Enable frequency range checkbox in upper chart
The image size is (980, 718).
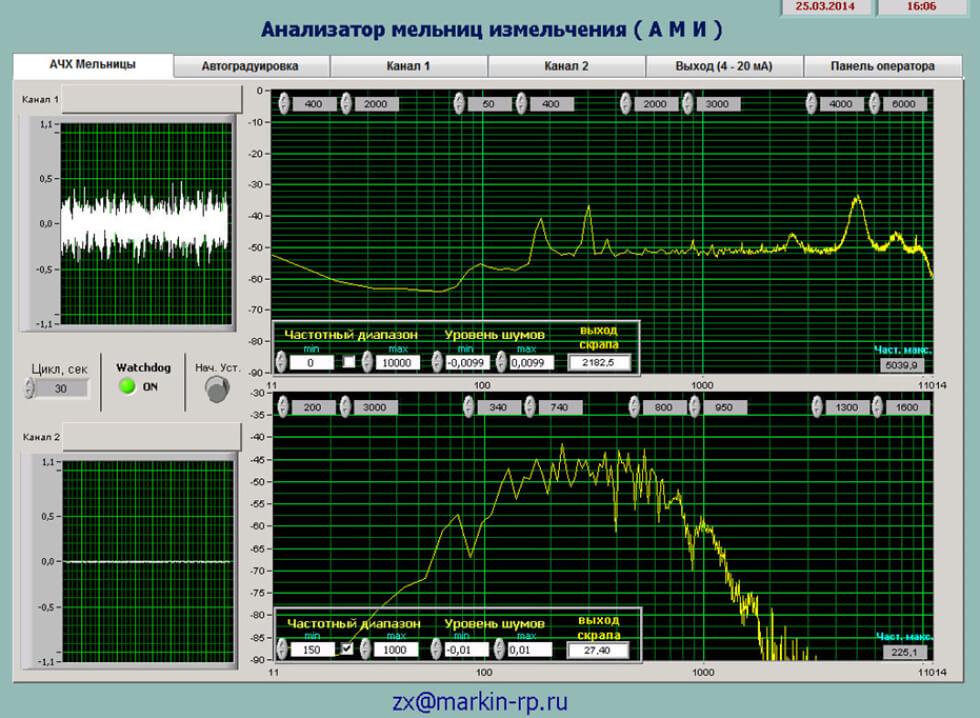click(x=350, y=363)
